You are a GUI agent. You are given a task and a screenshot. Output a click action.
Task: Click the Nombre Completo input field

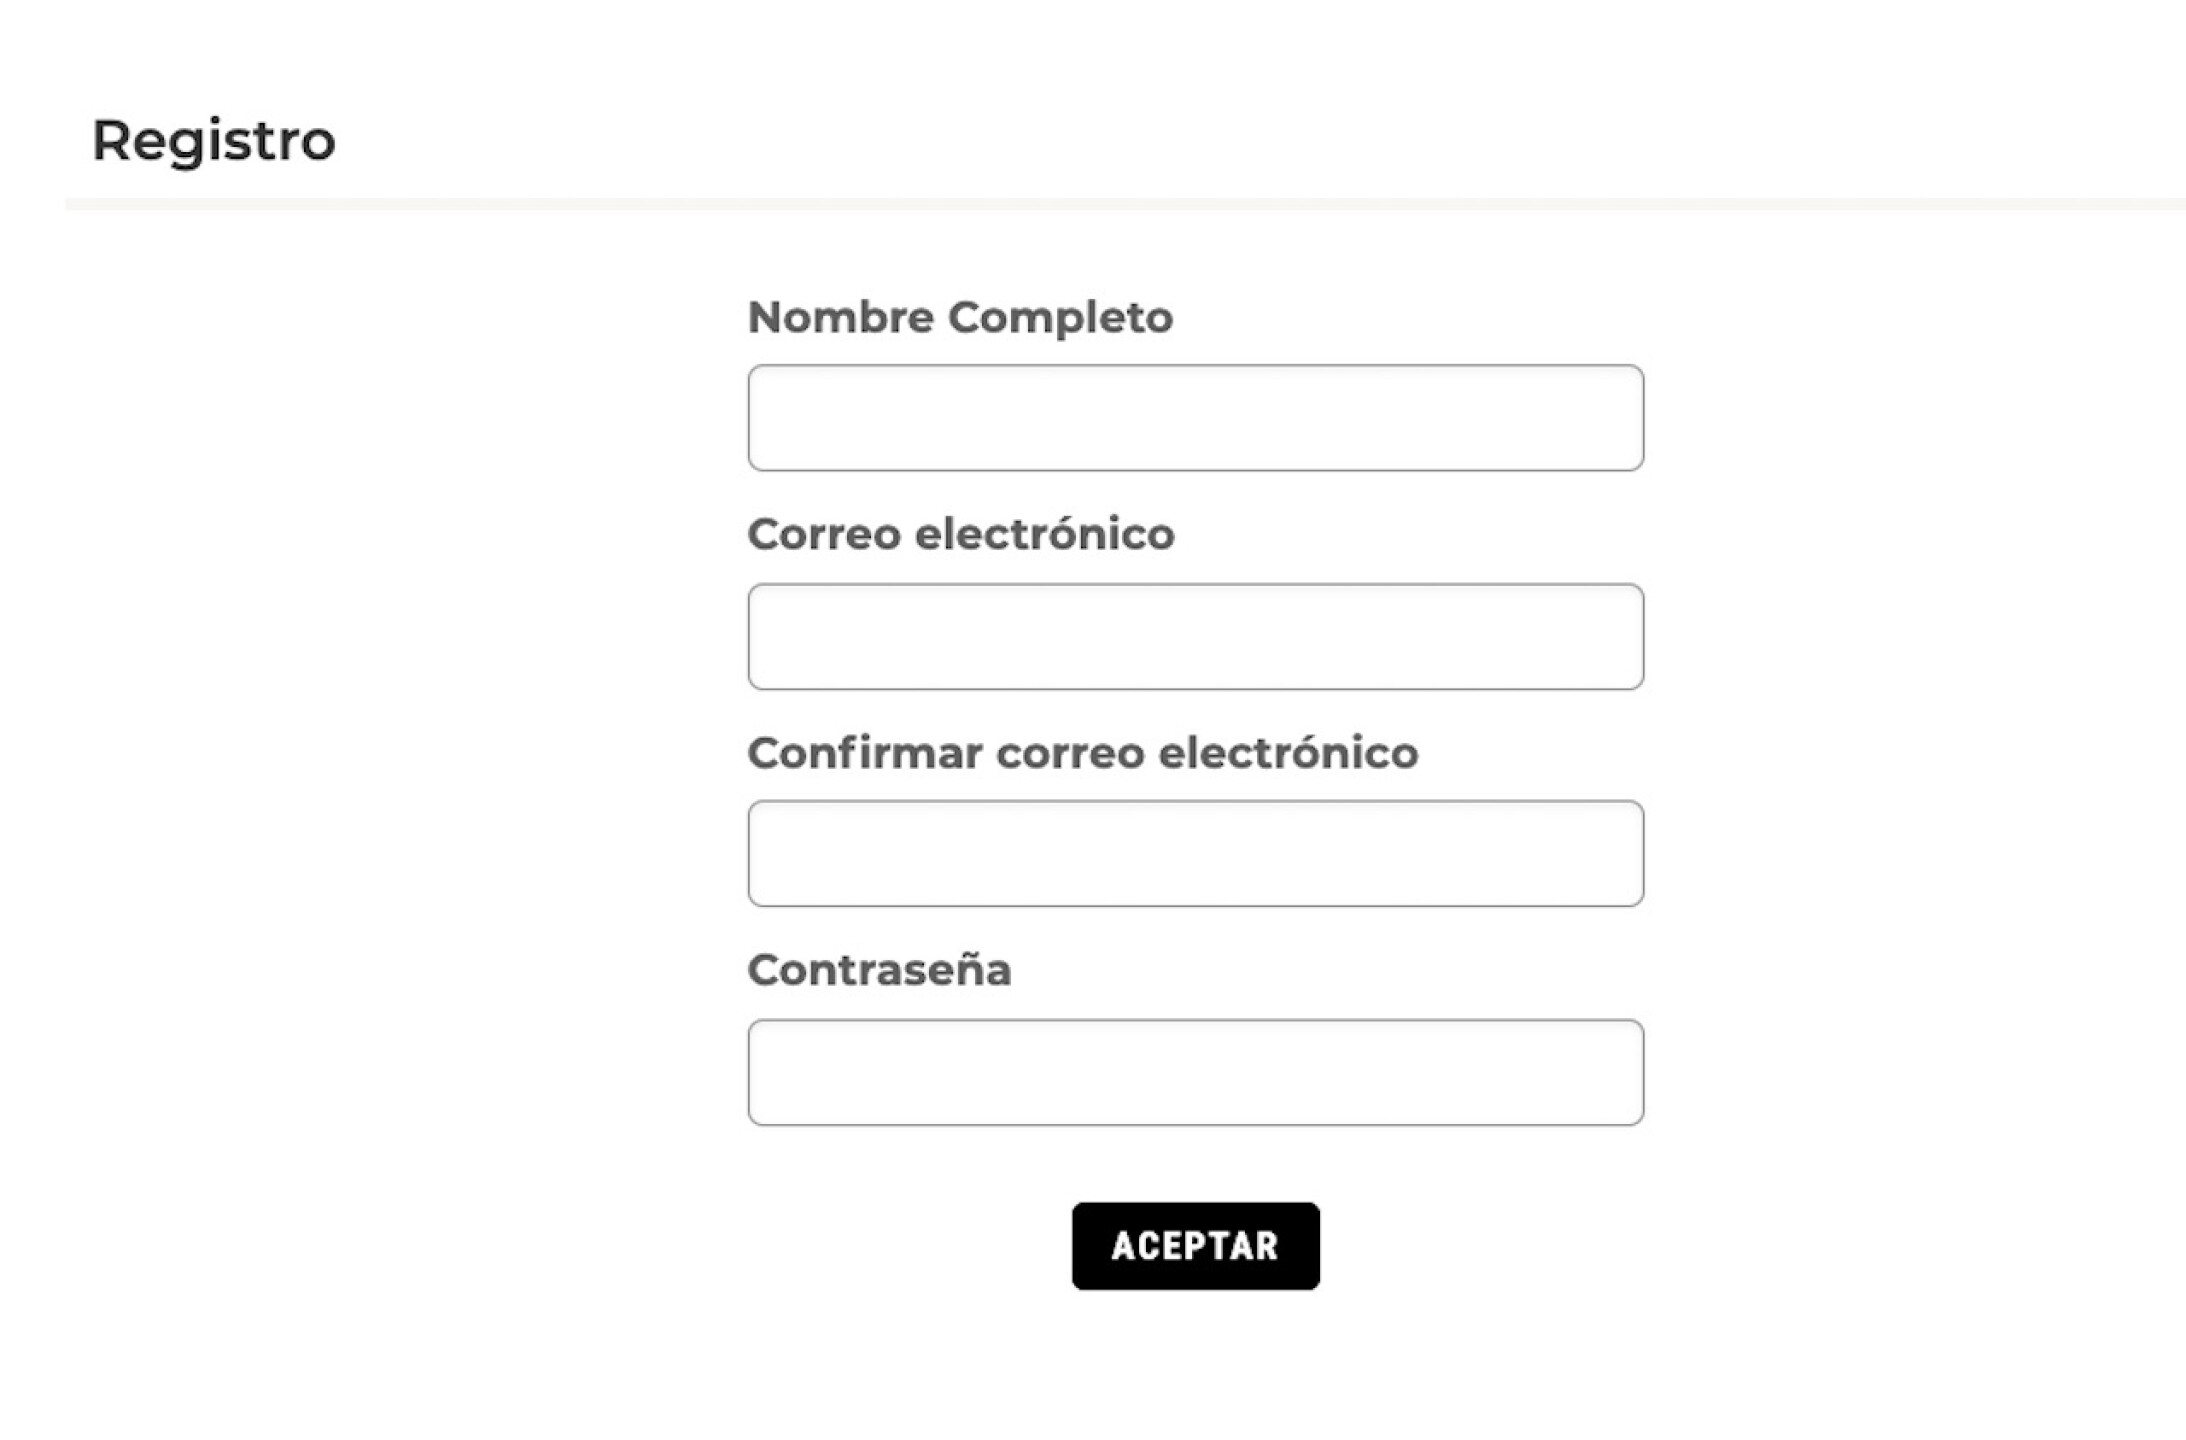pyautogui.click(x=1195, y=418)
